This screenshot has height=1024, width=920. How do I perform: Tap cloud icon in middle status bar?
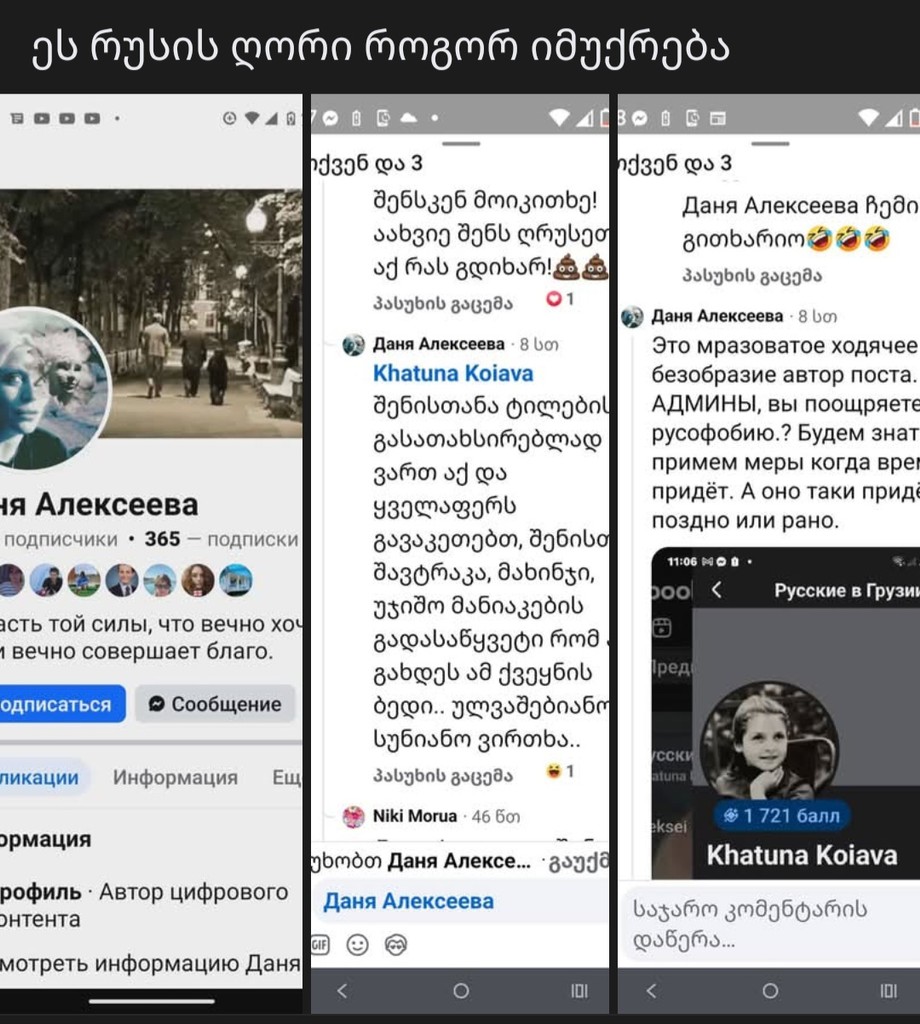pos(408,118)
